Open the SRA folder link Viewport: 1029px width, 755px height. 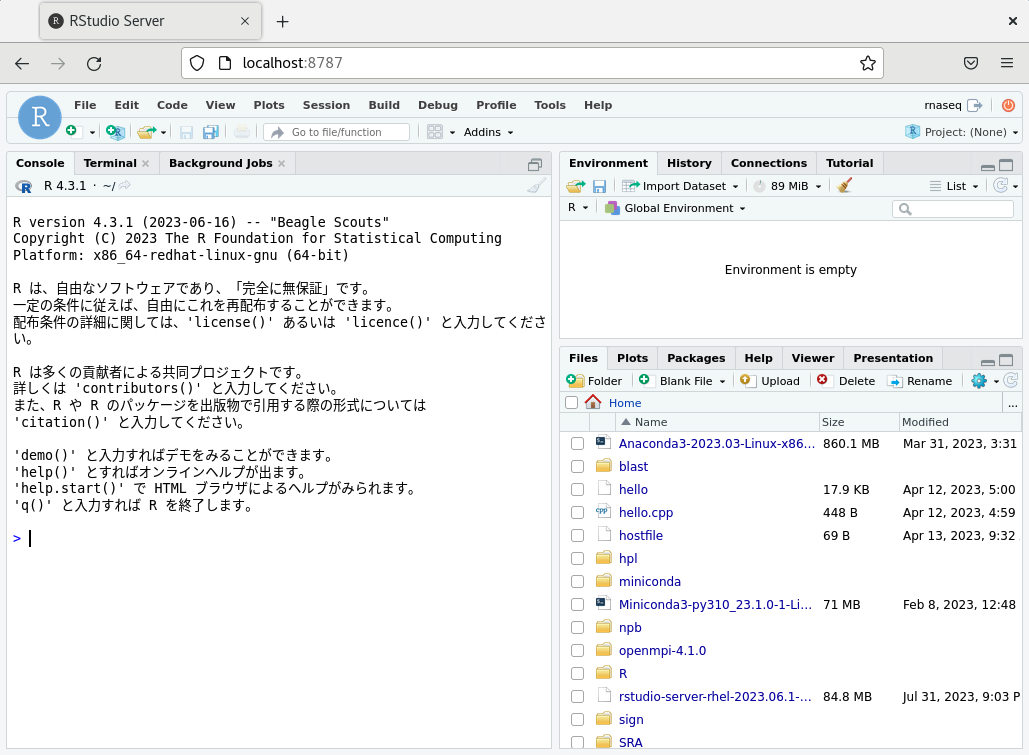pos(631,743)
